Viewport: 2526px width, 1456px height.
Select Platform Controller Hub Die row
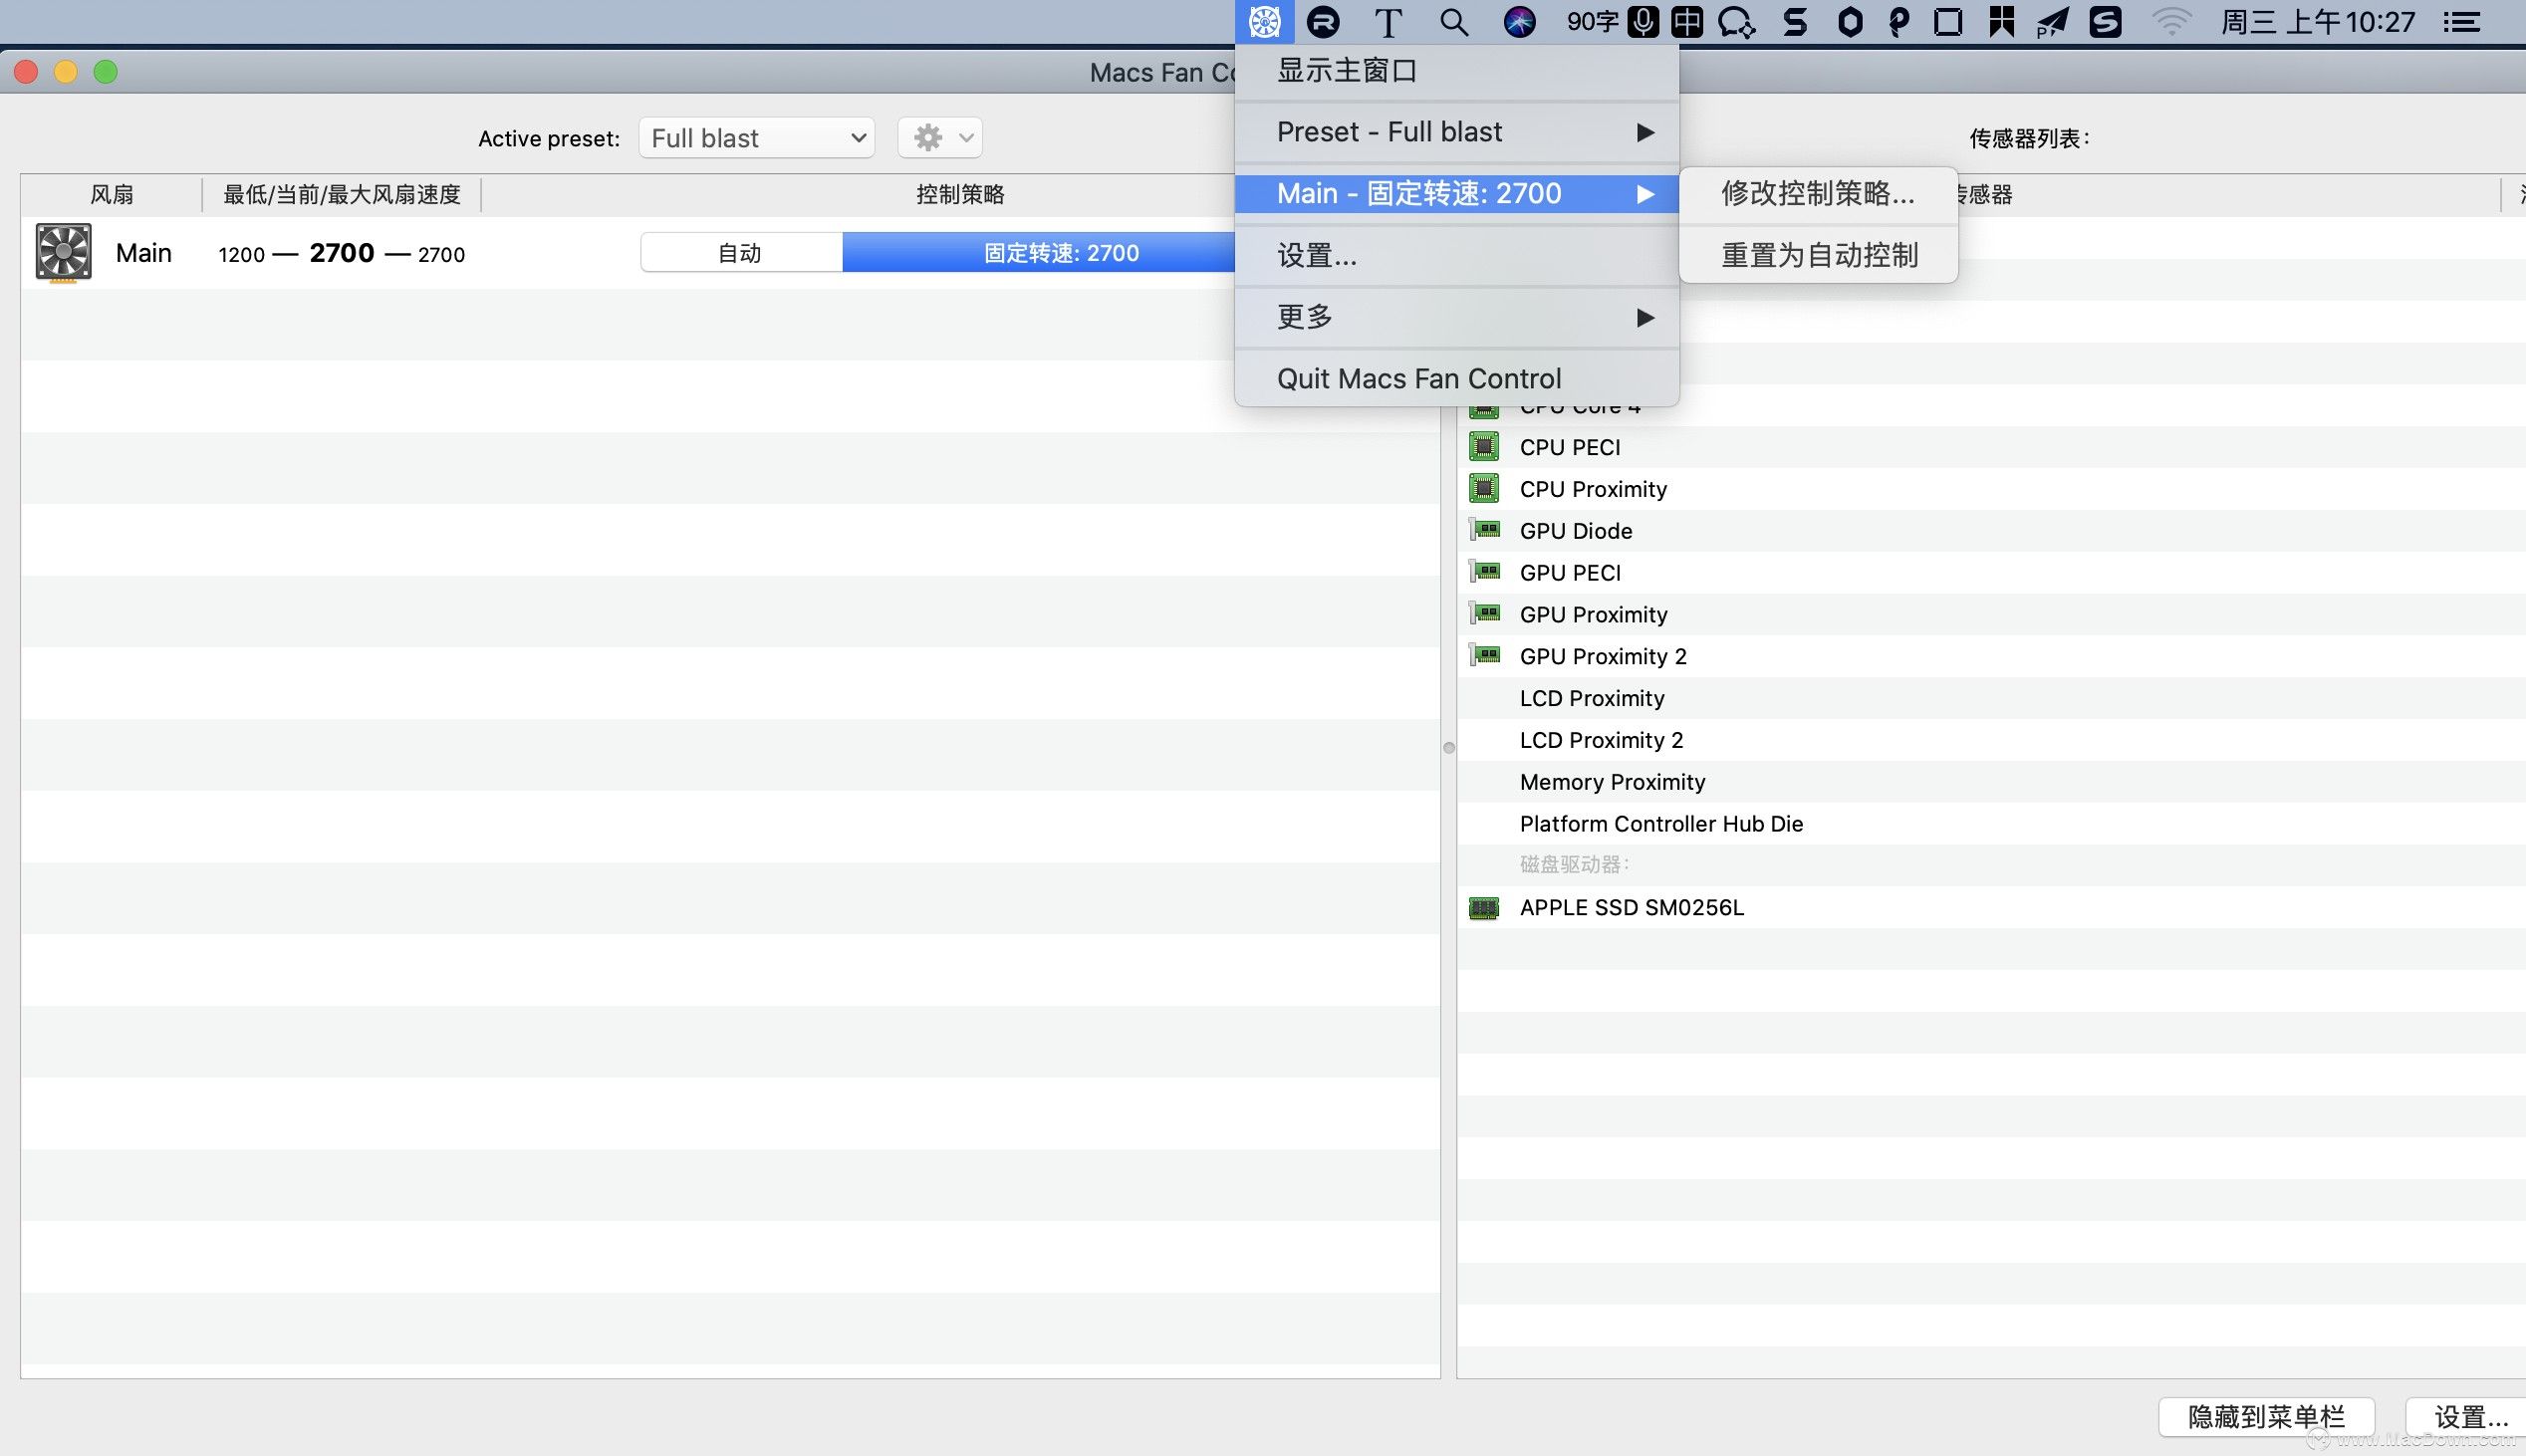[x=1991, y=824]
